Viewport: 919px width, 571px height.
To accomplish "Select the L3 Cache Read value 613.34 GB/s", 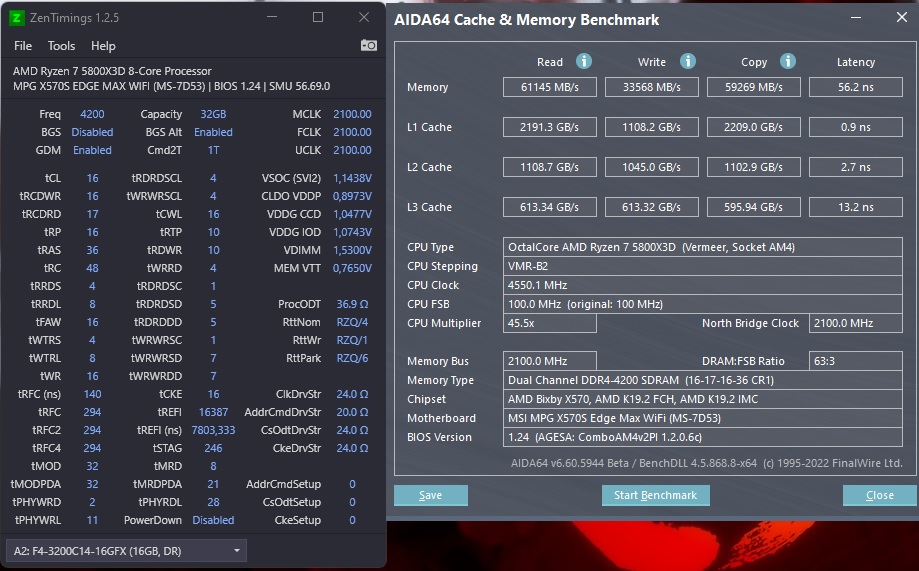I will pyautogui.click(x=550, y=207).
